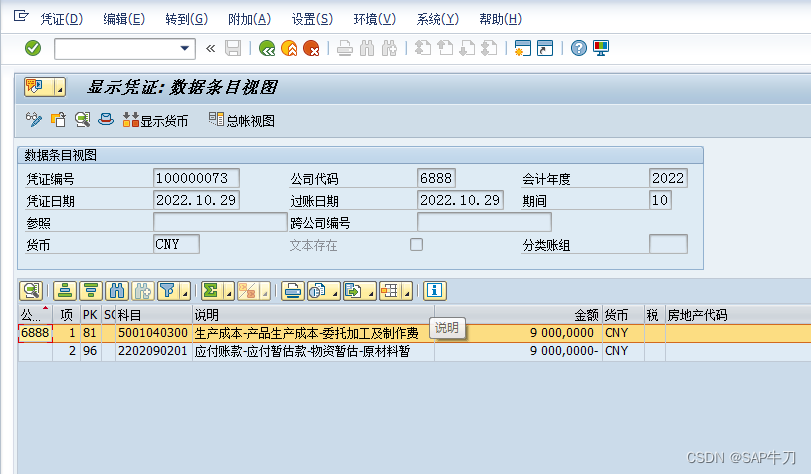The height and width of the screenshot is (474, 811).
Task: Click the 凭证编号 field 100000073
Action: click(x=196, y=178)
